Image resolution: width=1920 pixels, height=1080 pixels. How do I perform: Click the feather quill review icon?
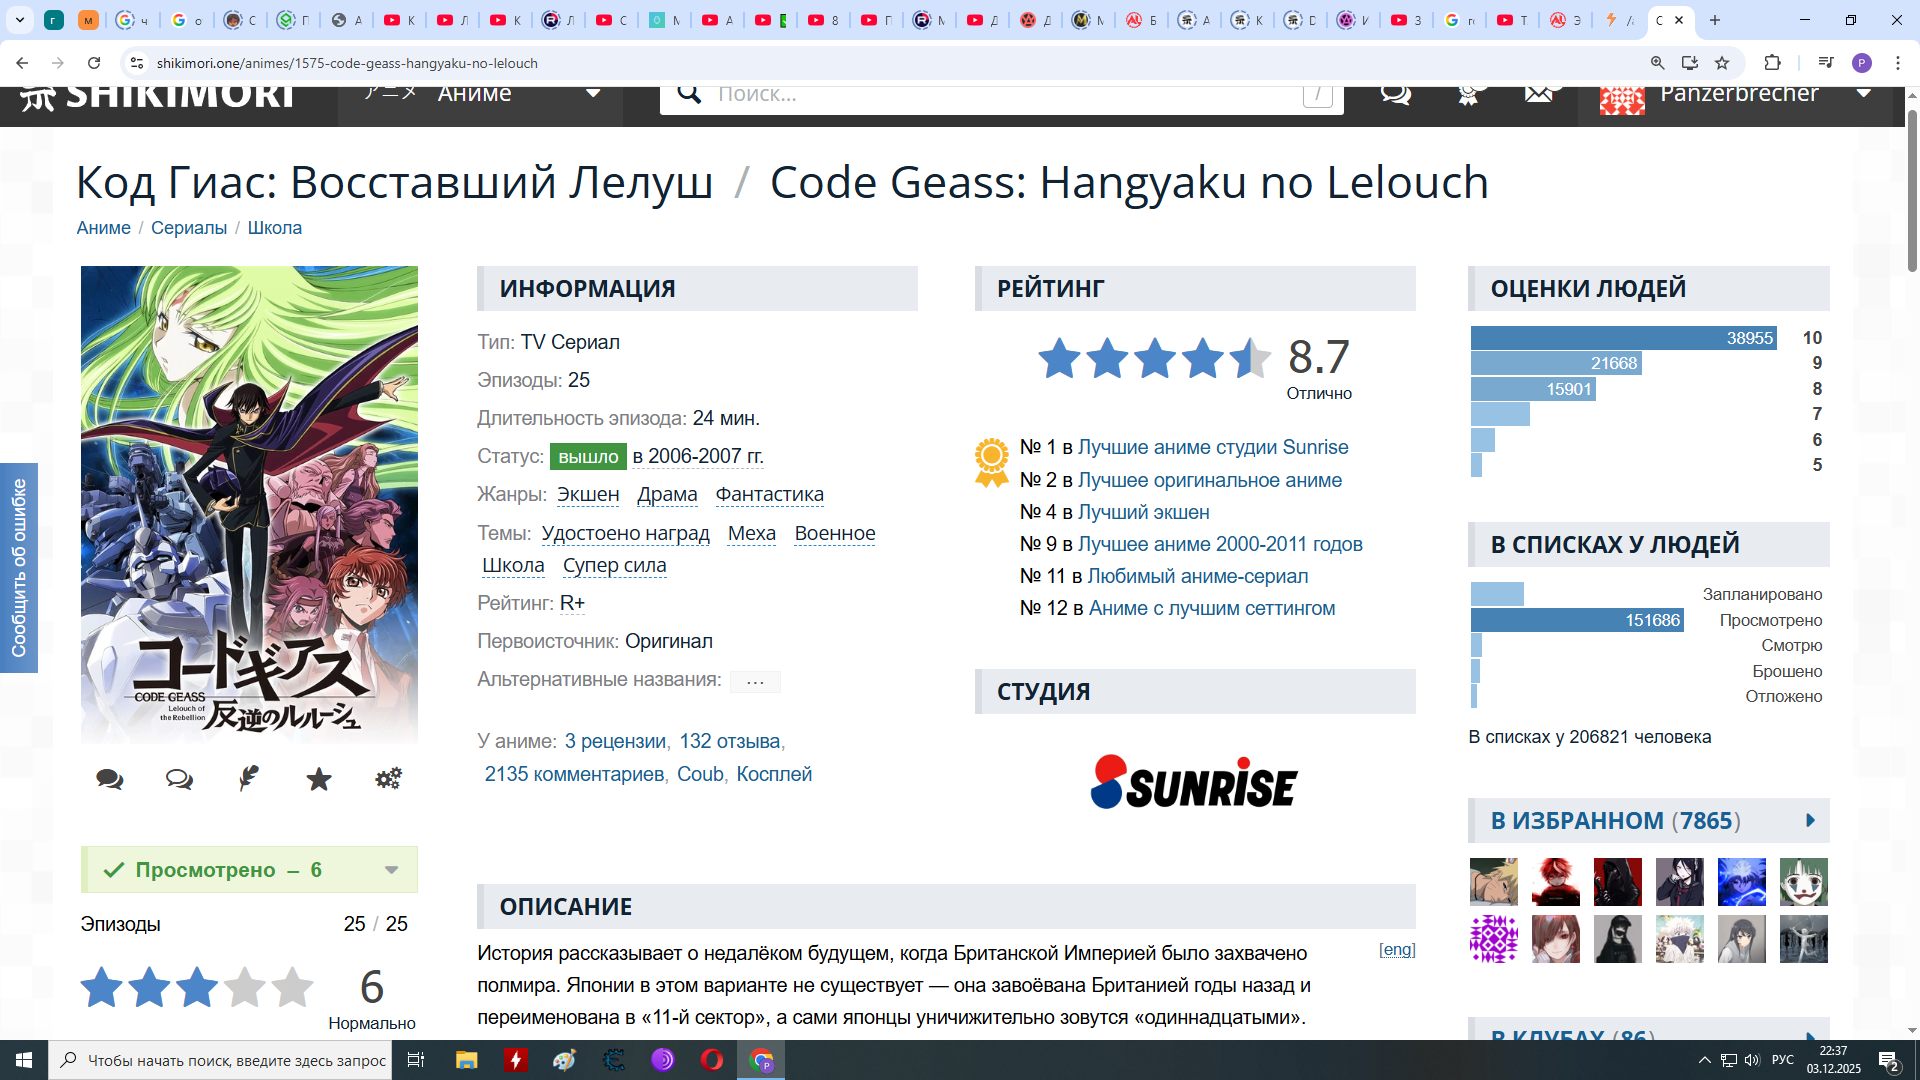tap(249, 778)
